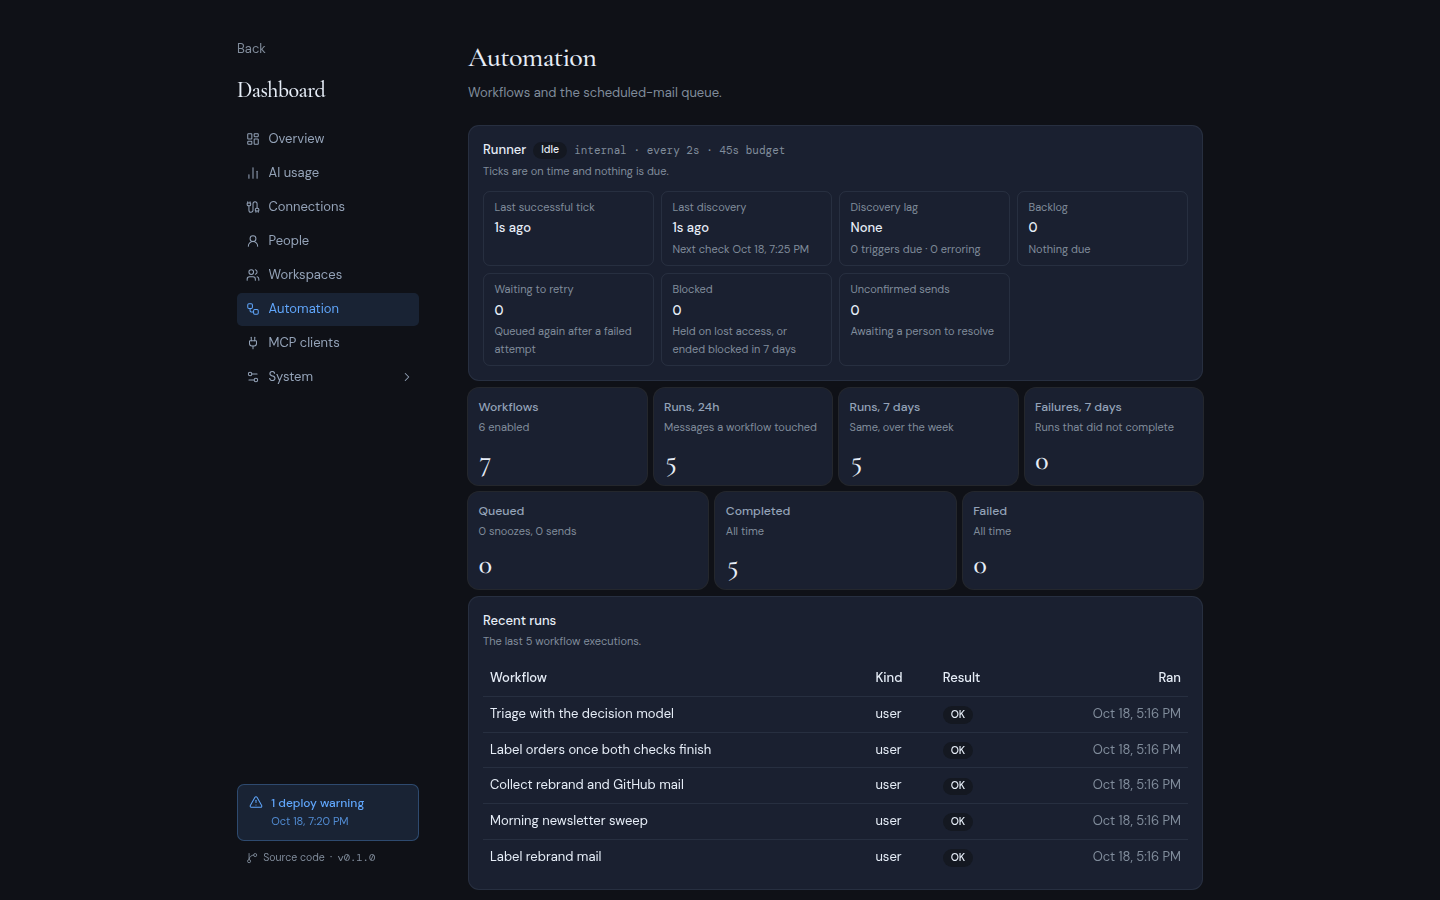Open the Failed all time card
The image size is (1440, 900).
(1083, 541)
